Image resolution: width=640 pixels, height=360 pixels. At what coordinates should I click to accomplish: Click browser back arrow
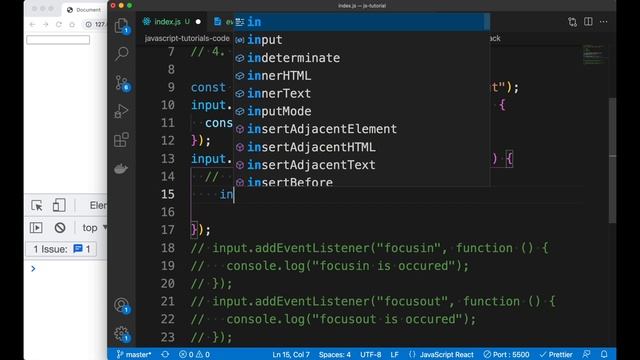(33, 24)
